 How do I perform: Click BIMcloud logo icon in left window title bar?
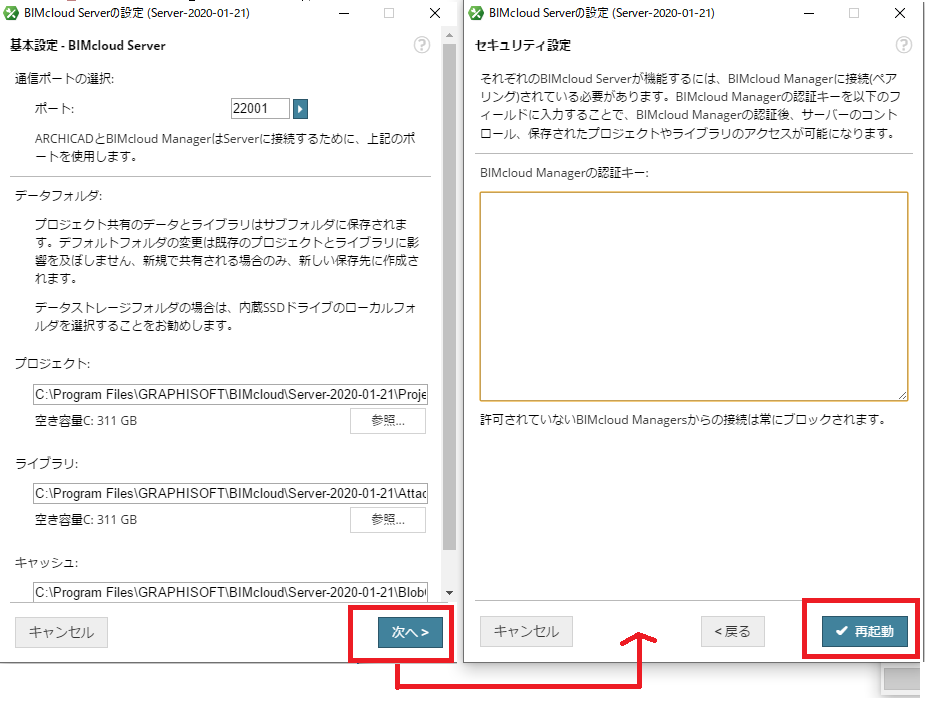(x=11, y=13)
